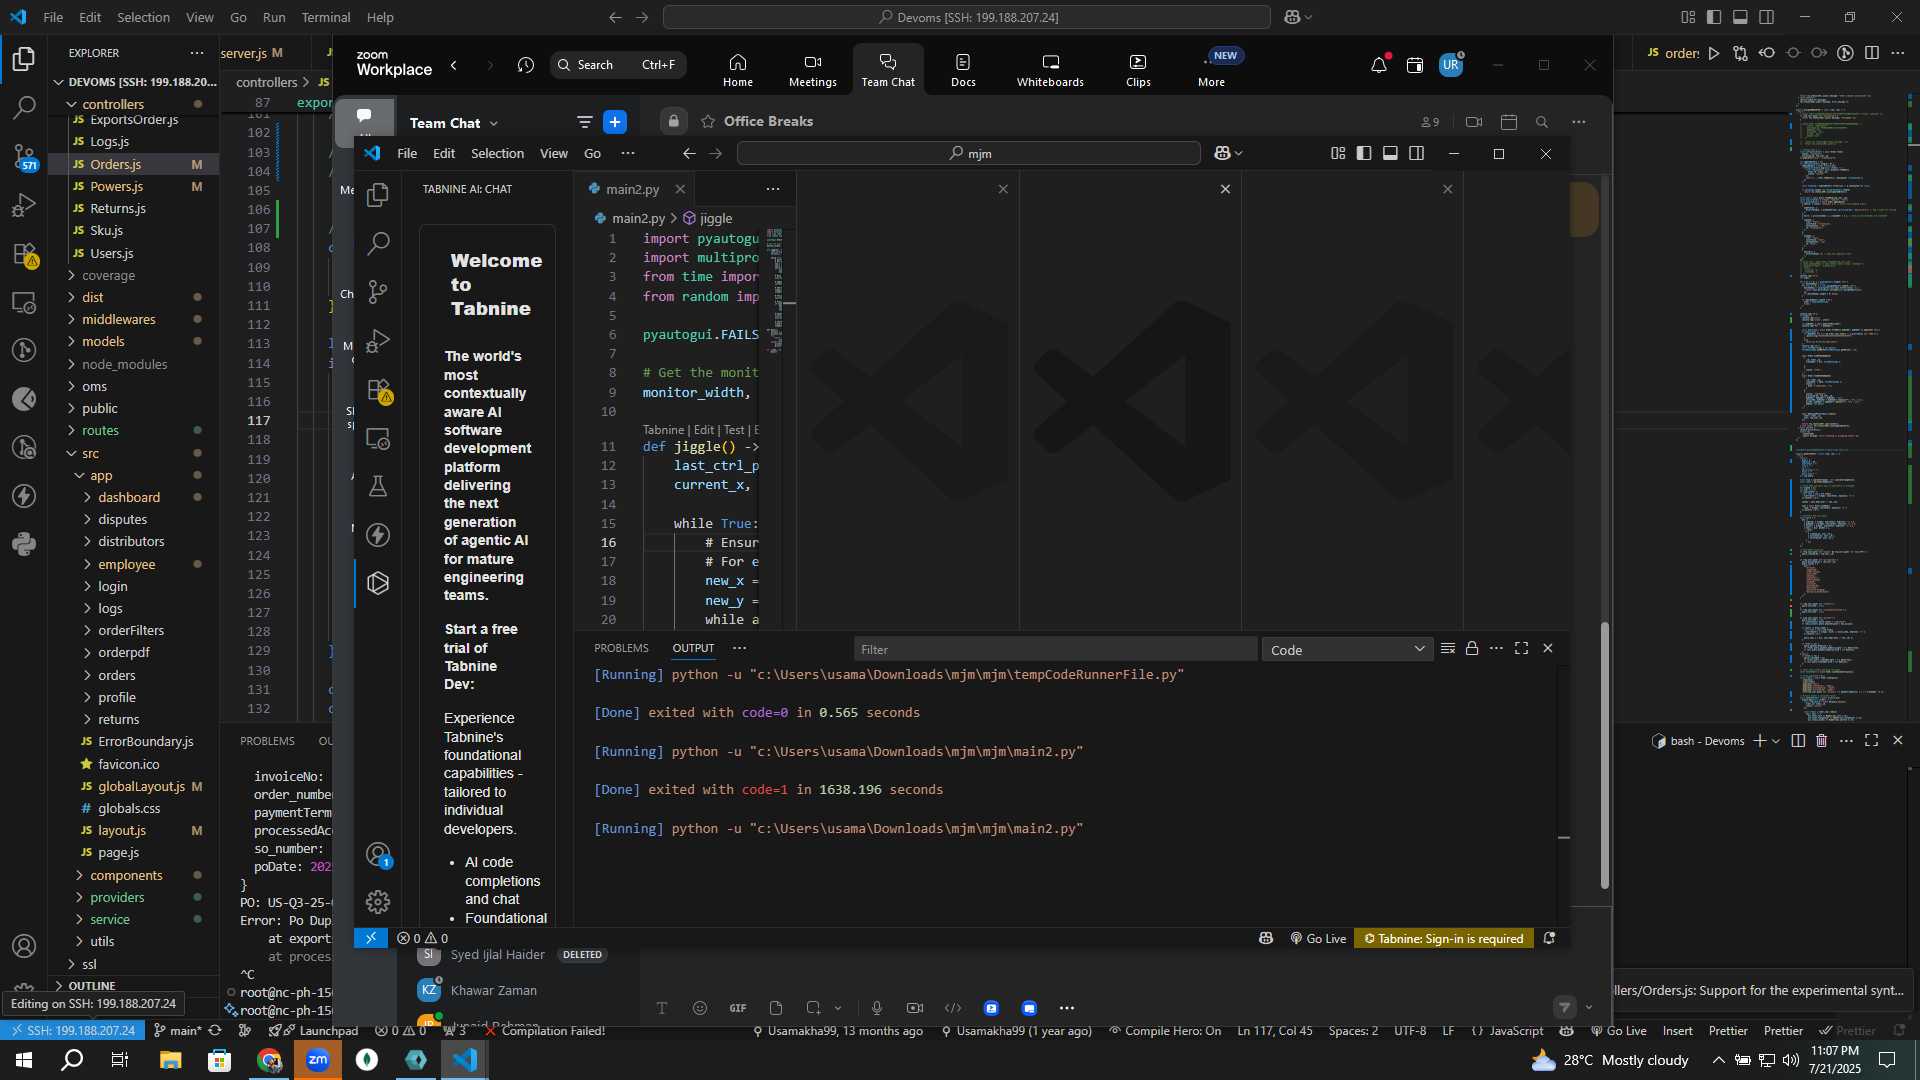Screen dimensions: 1920x1080
Task: Open Tabnine icon in inner activity bar
Action: [378, 583]
